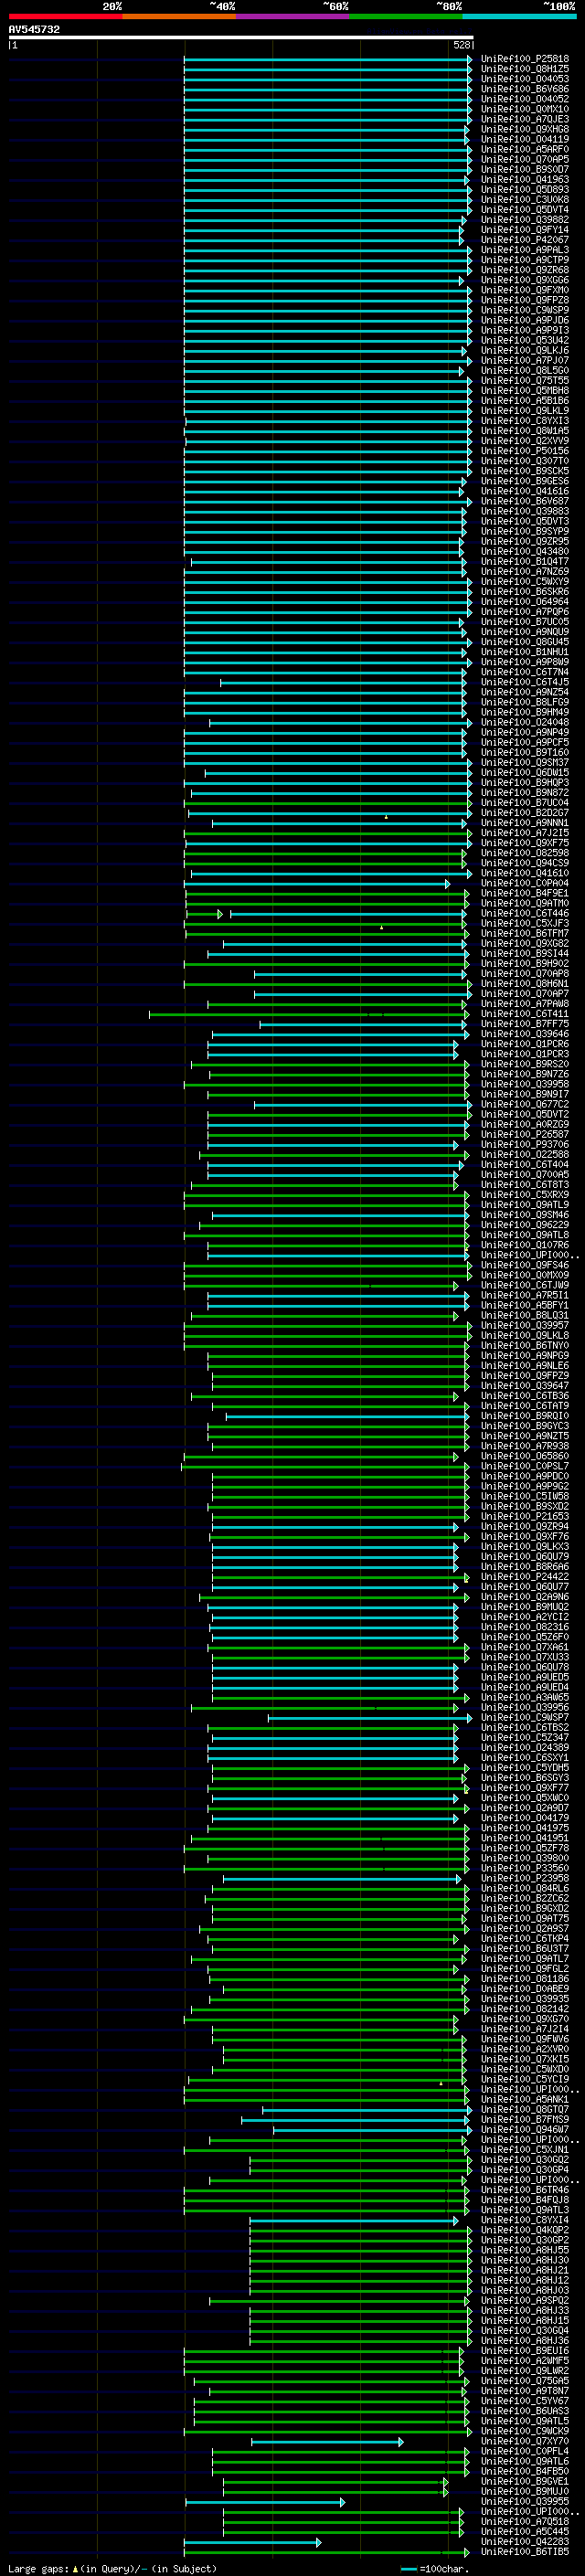Viewport: 585px width, 2576px height.
Task: Select label UniRef100_C6T404
Action: pyautogui.click(x=525, y=1165)
